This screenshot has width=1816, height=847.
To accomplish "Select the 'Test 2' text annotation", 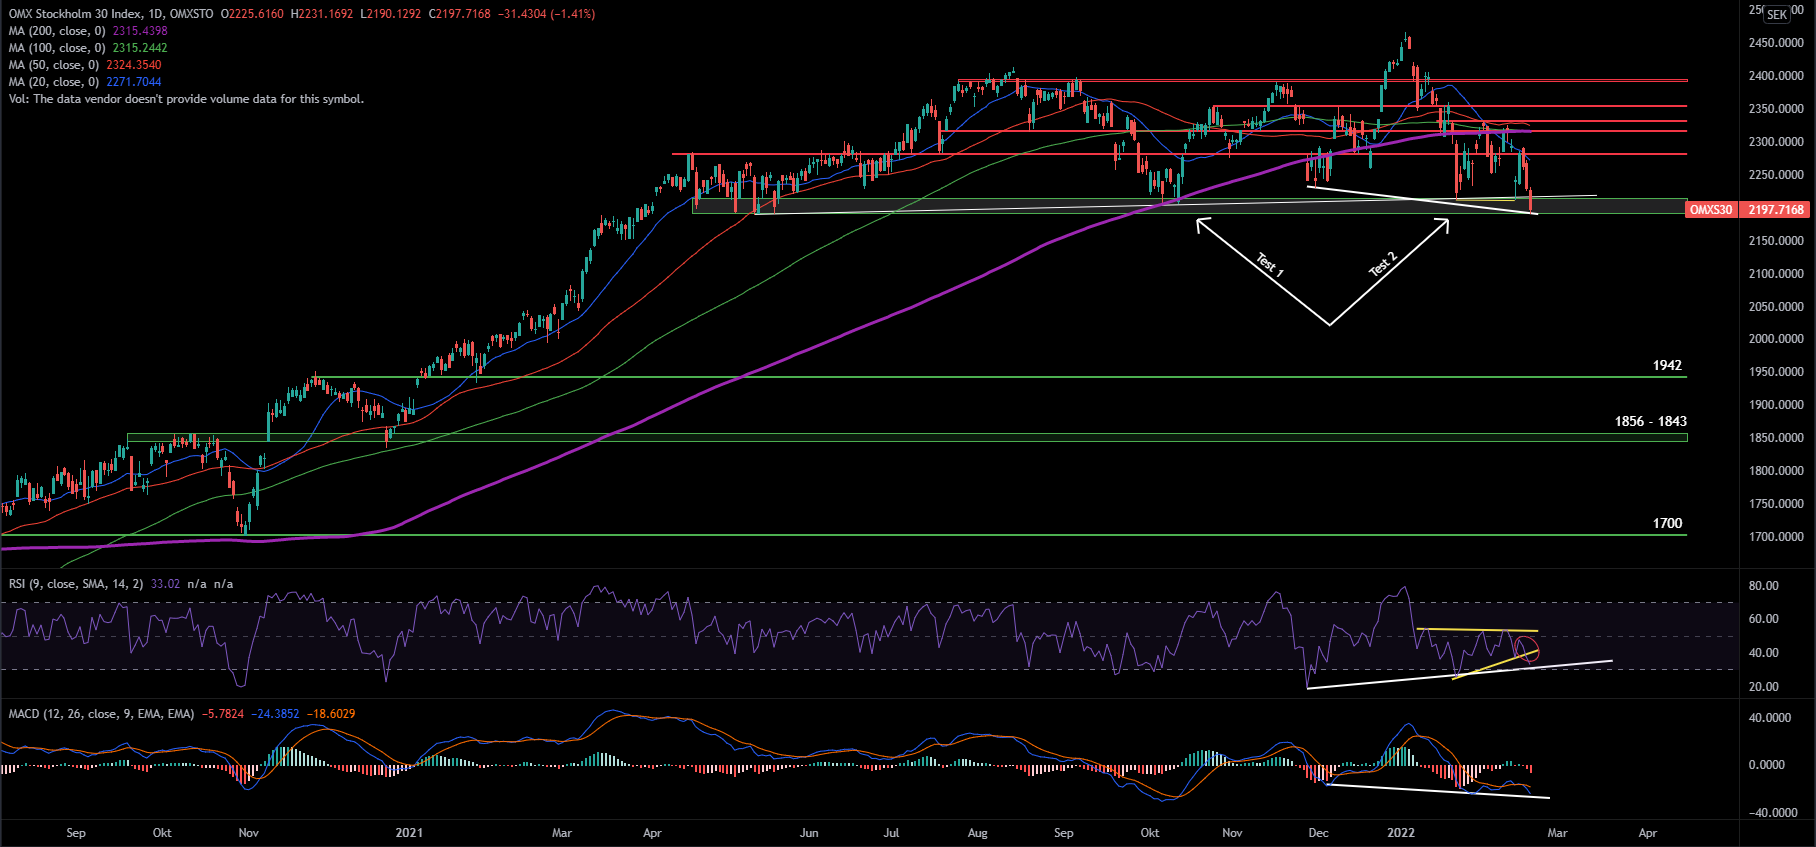I will [x=1382, y=264].
